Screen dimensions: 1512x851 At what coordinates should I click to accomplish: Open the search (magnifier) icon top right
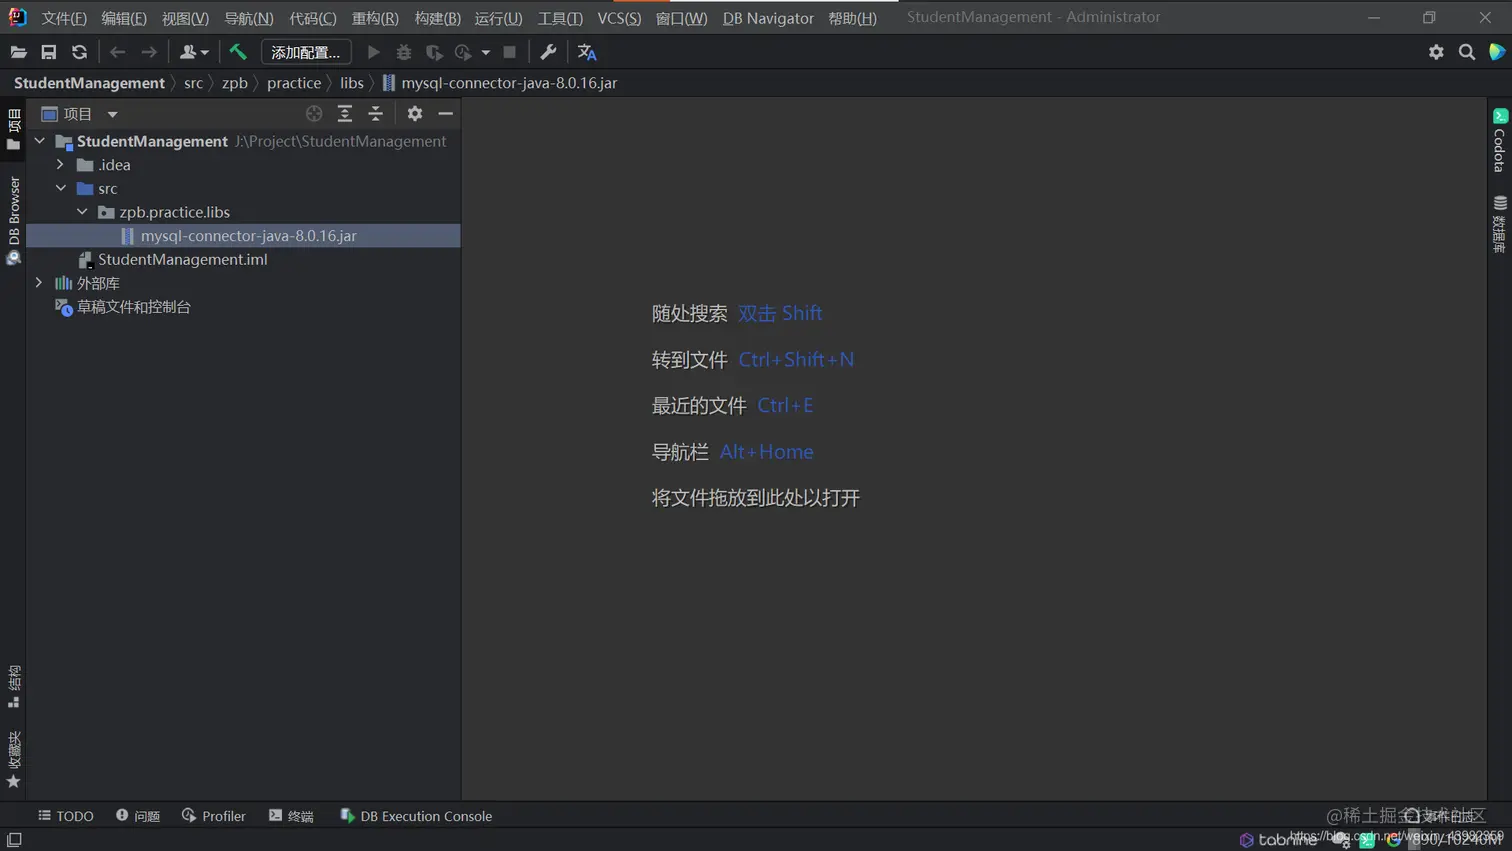[1466, 52]
